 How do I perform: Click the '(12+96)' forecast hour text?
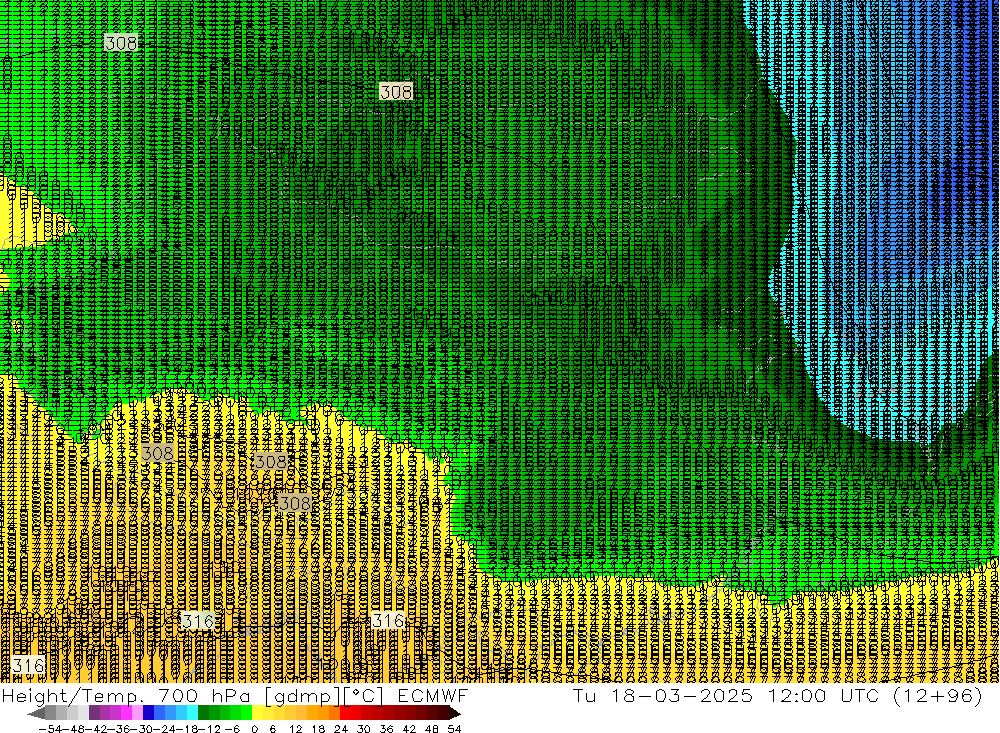point(938,695)
